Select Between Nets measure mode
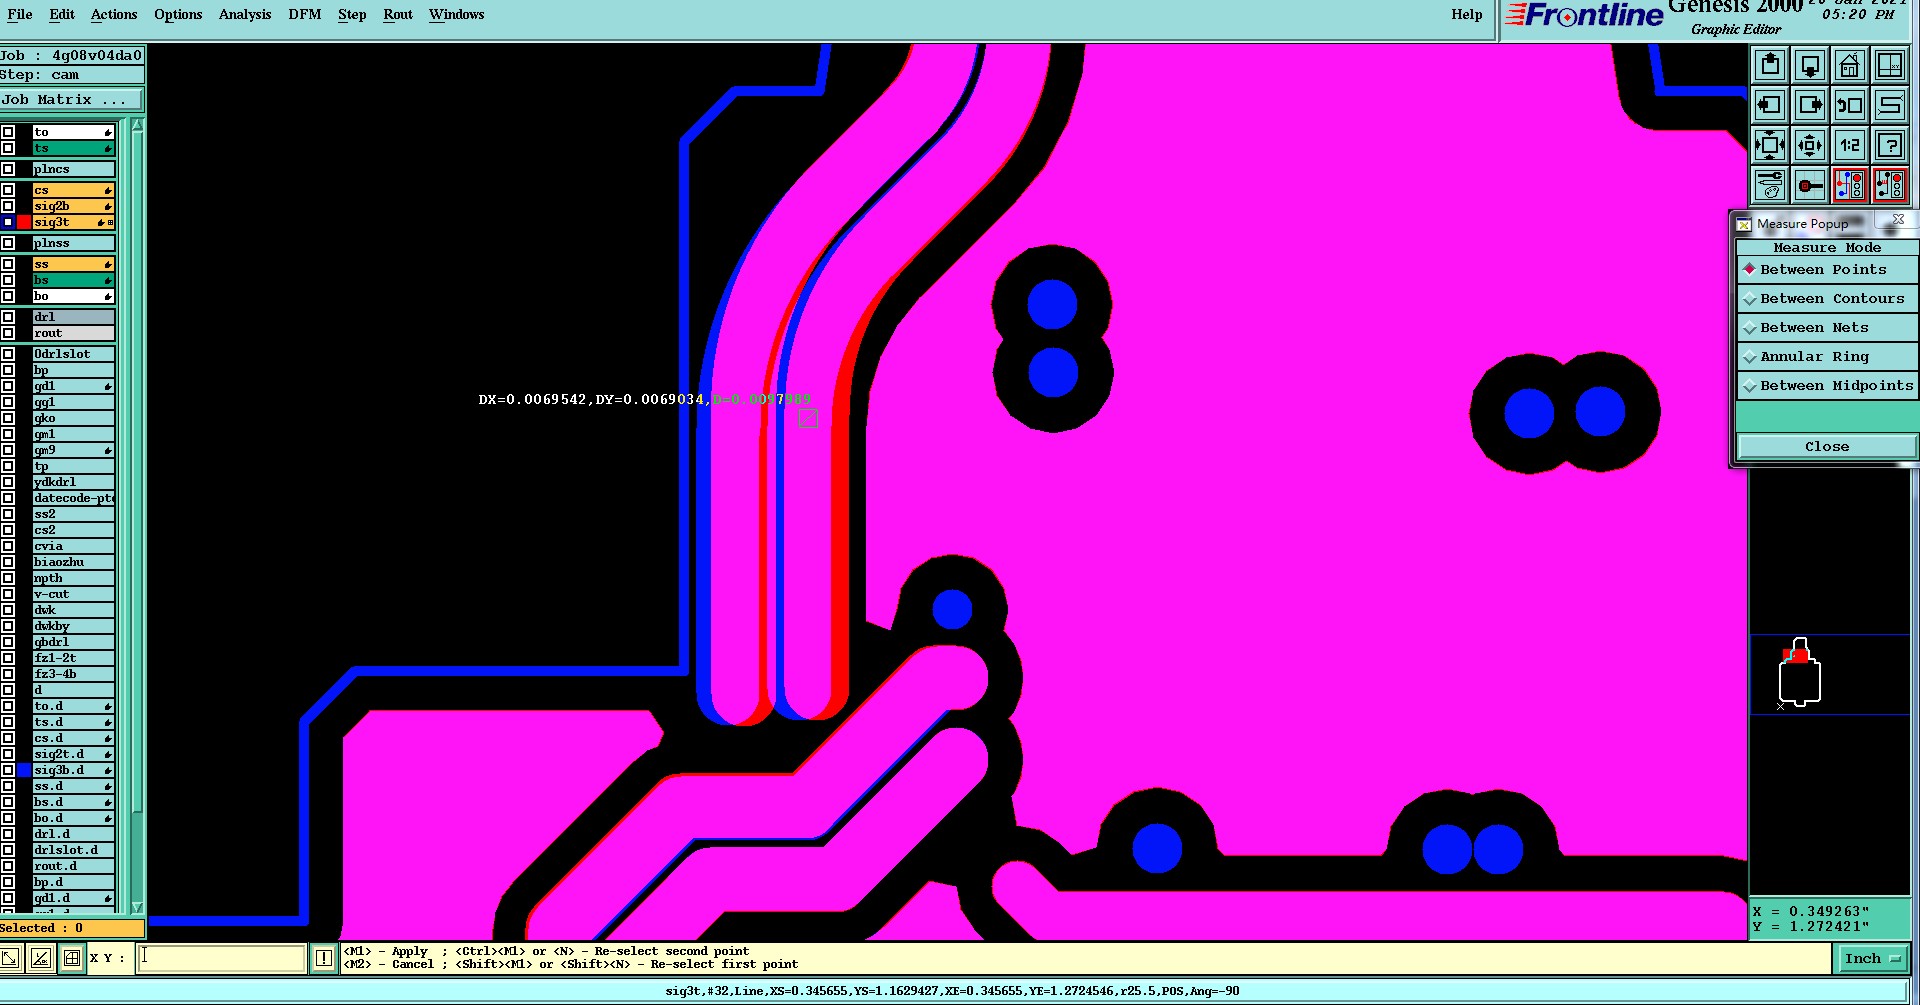The width and height of the screenshot is (1920, 1005). pyautogui.click(x=1826, y=328)
